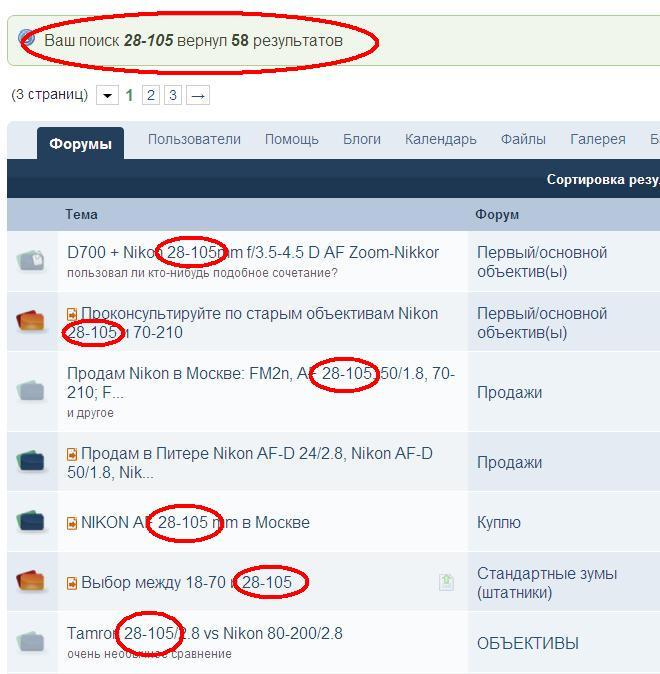
Task: Click the dark blue folder icon beside the Питере sale thread
Action: point(31,461)
